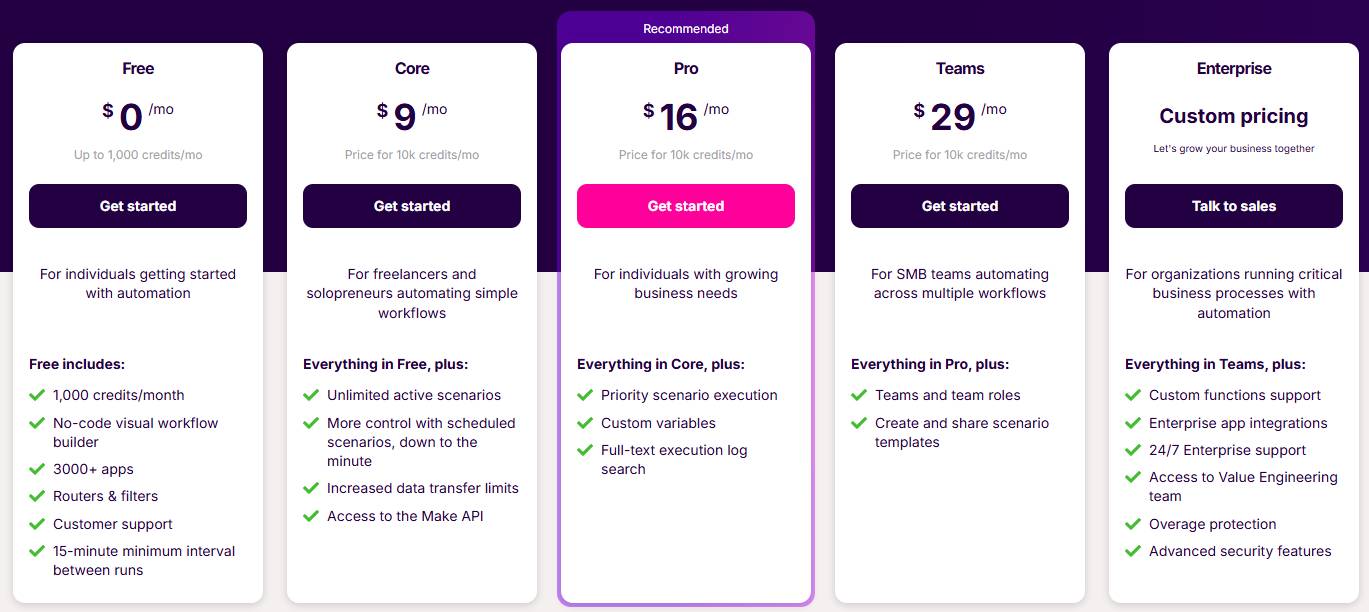This screenshot has height=612, width=1369.
Task: Click the checkmark beside Routers & filters
Action: [37, 496]
